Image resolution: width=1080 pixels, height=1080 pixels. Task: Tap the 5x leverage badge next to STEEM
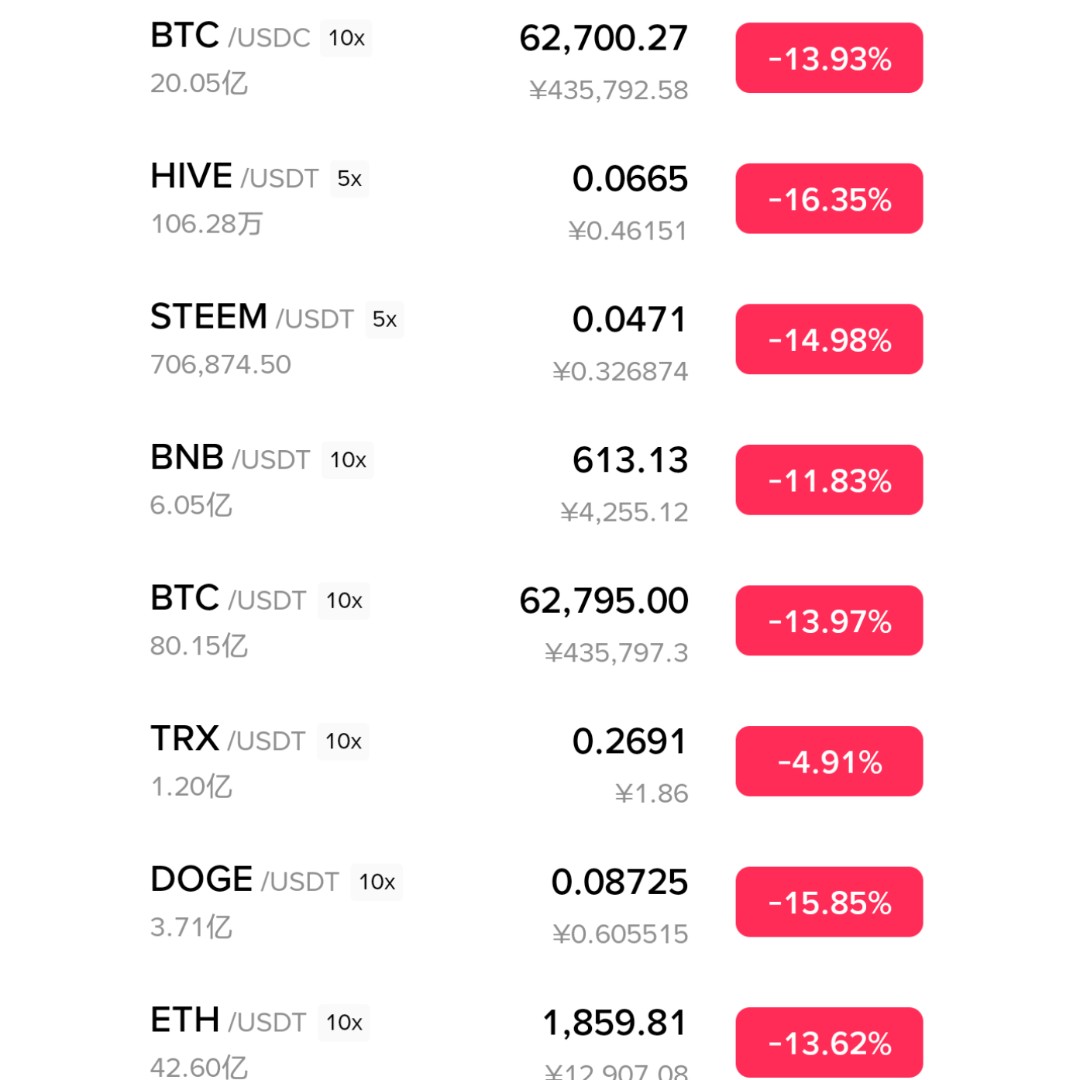(385, 320)
